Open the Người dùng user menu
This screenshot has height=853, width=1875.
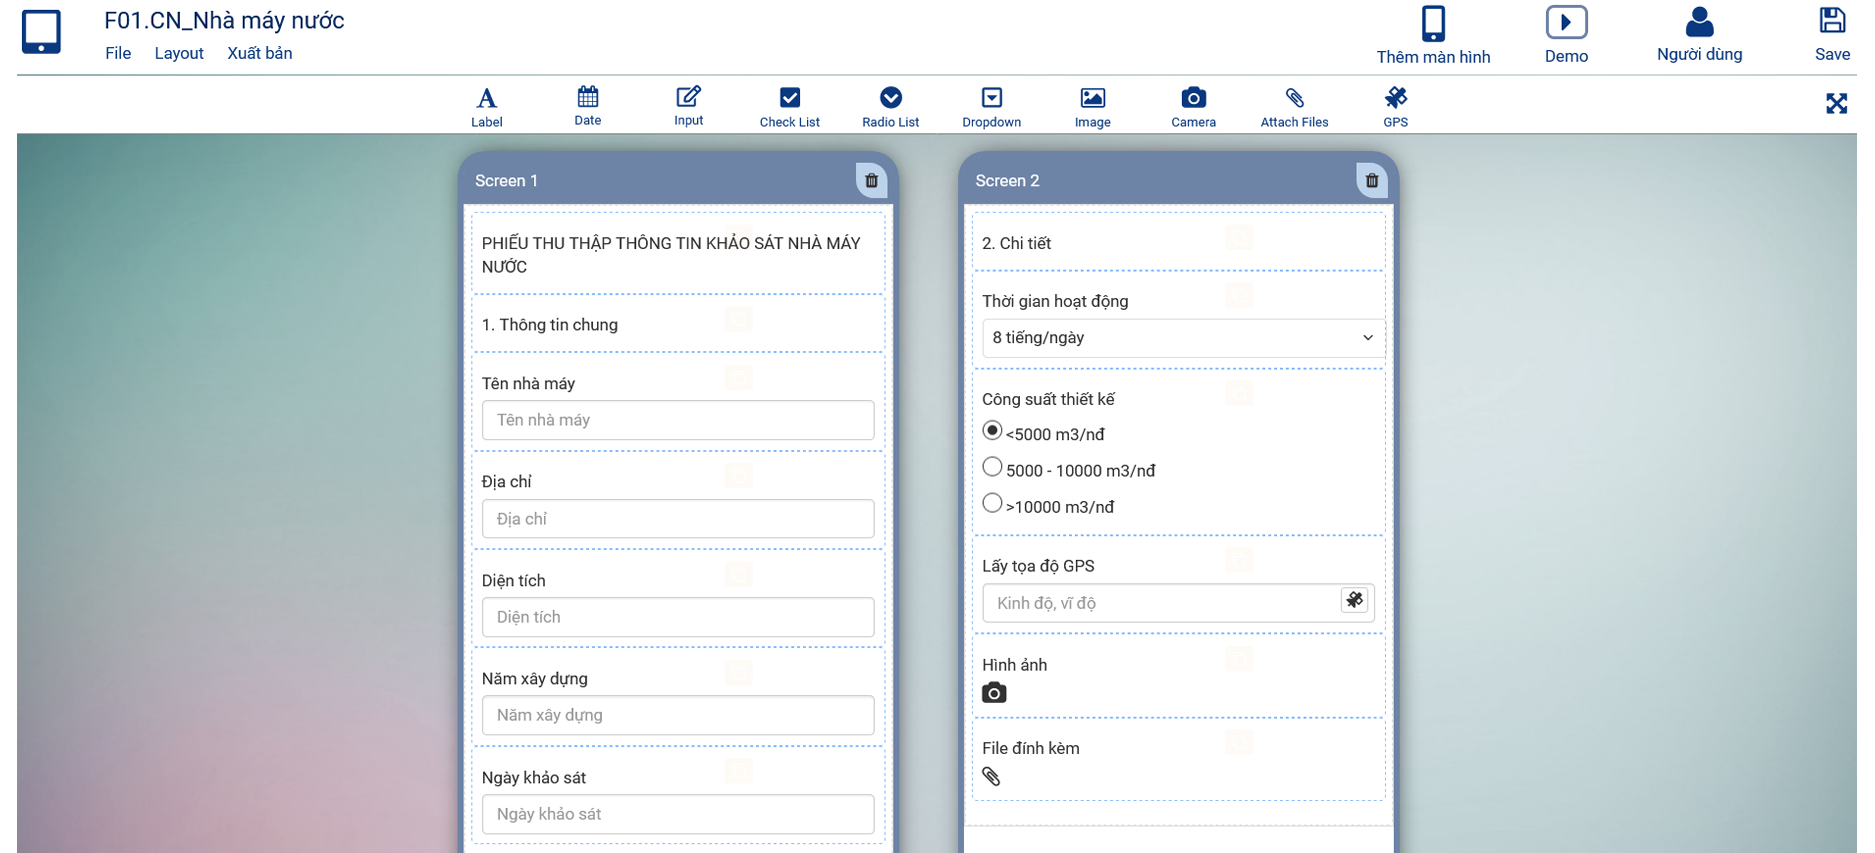click(1698, 34)
